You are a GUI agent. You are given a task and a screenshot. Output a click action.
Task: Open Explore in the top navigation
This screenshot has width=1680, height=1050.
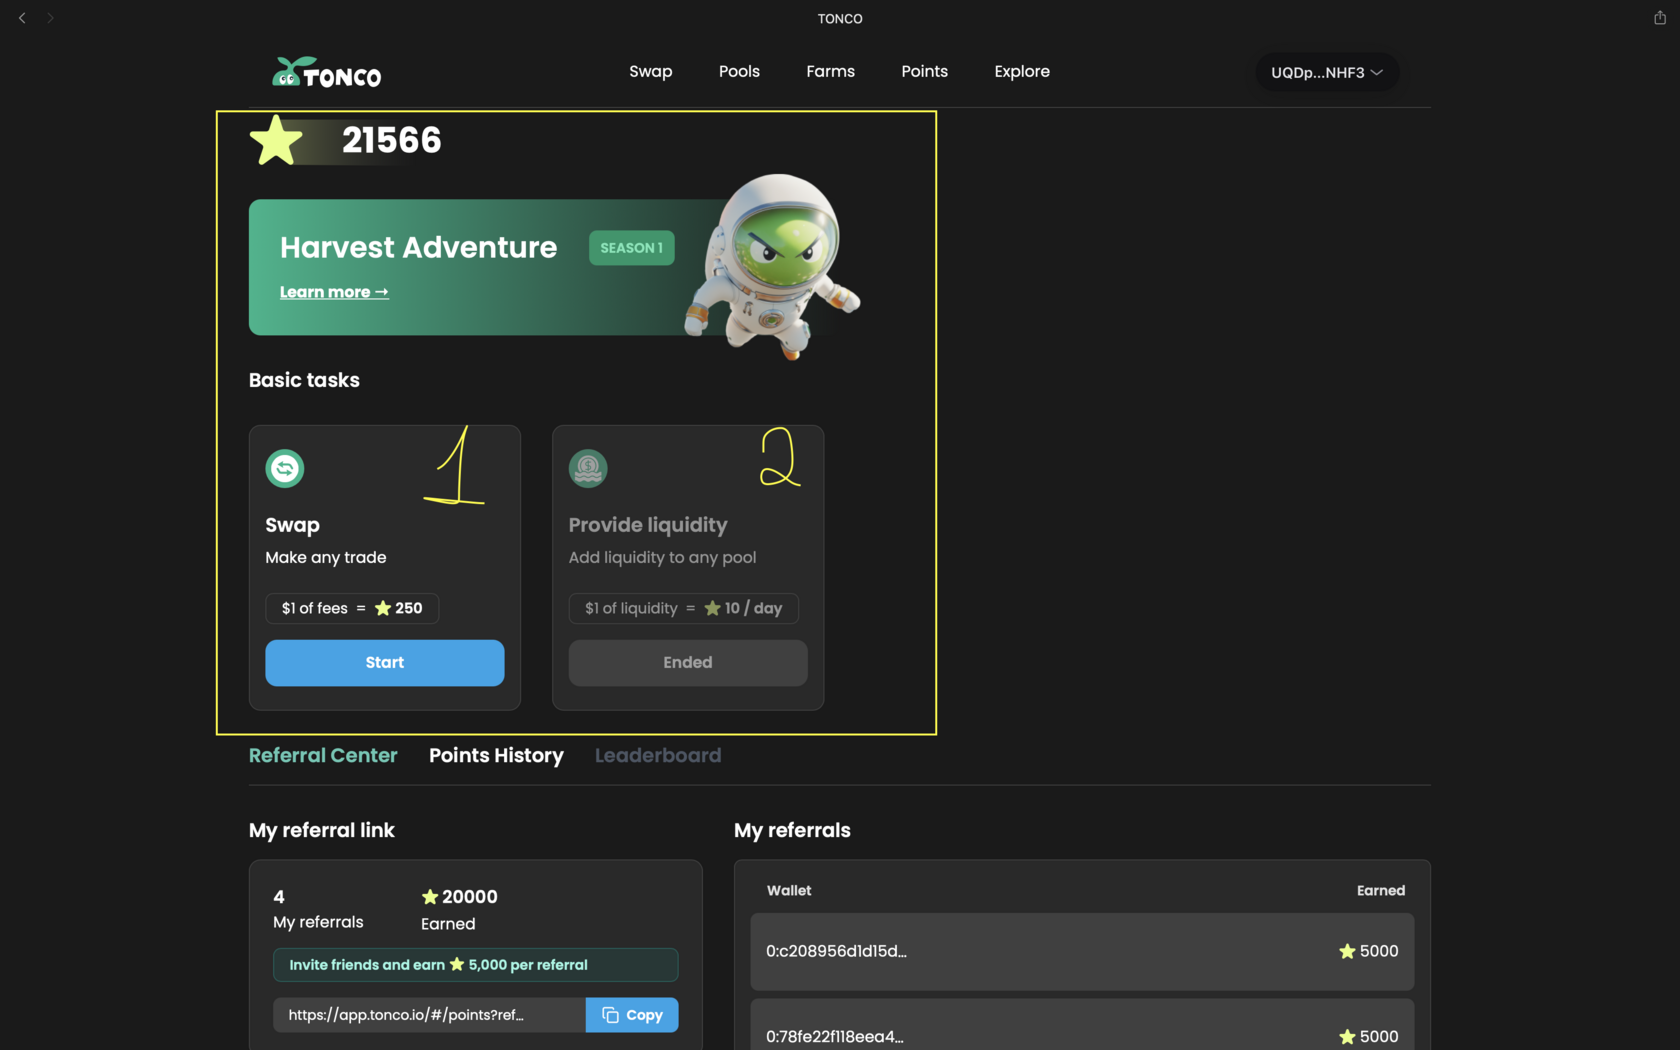tap(1022, 71)
